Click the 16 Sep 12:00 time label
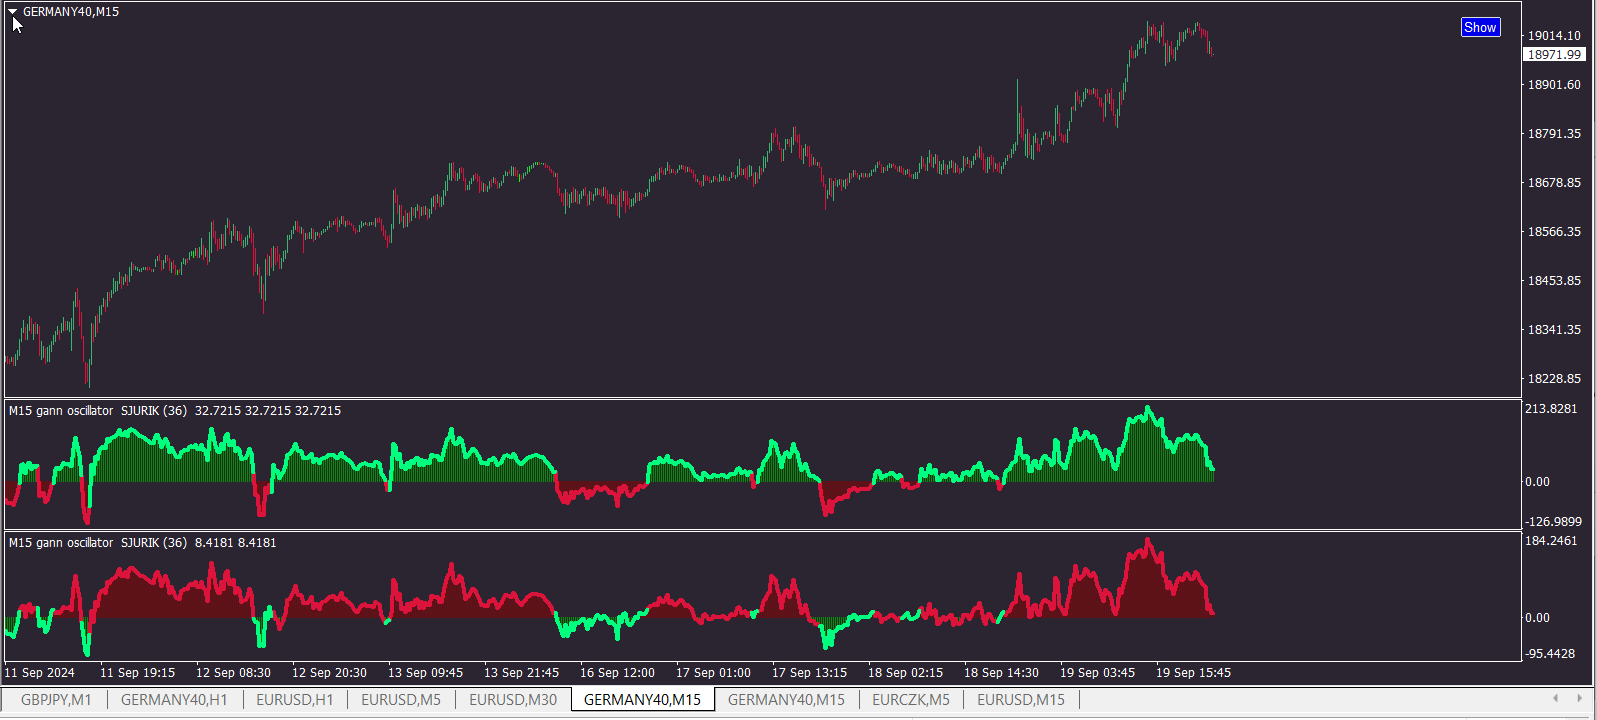The height and width of the screenshot is (720, 1597). (617, 673)
